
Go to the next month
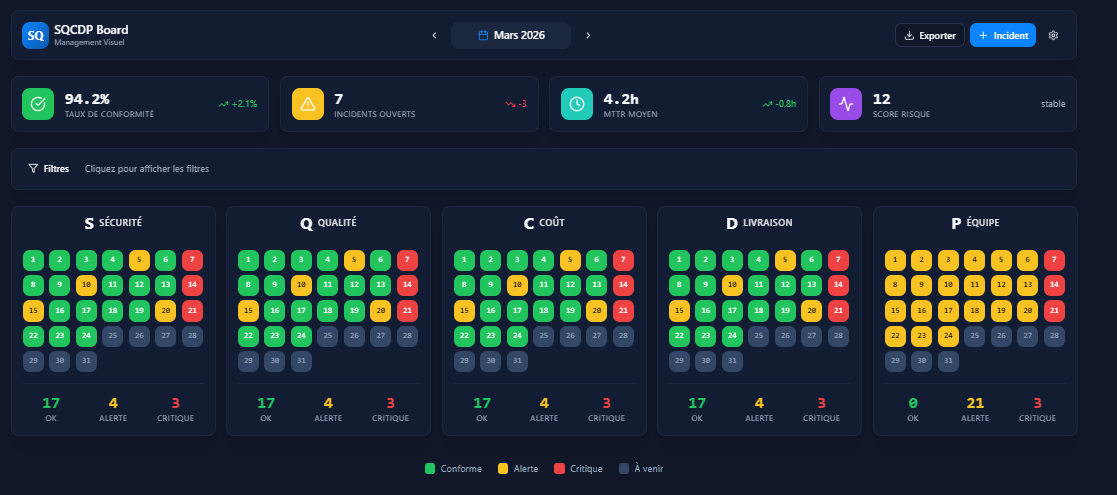[x=588, y=35]
